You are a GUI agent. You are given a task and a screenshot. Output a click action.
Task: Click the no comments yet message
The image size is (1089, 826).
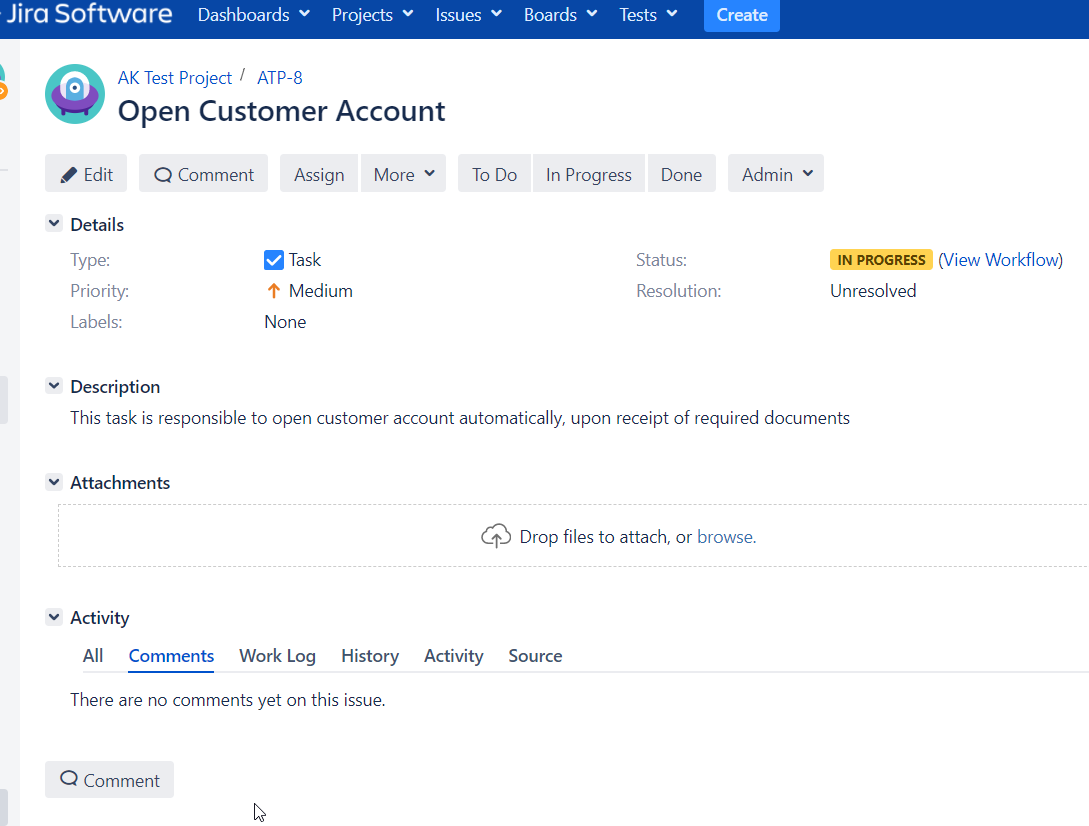click(228, 700)
